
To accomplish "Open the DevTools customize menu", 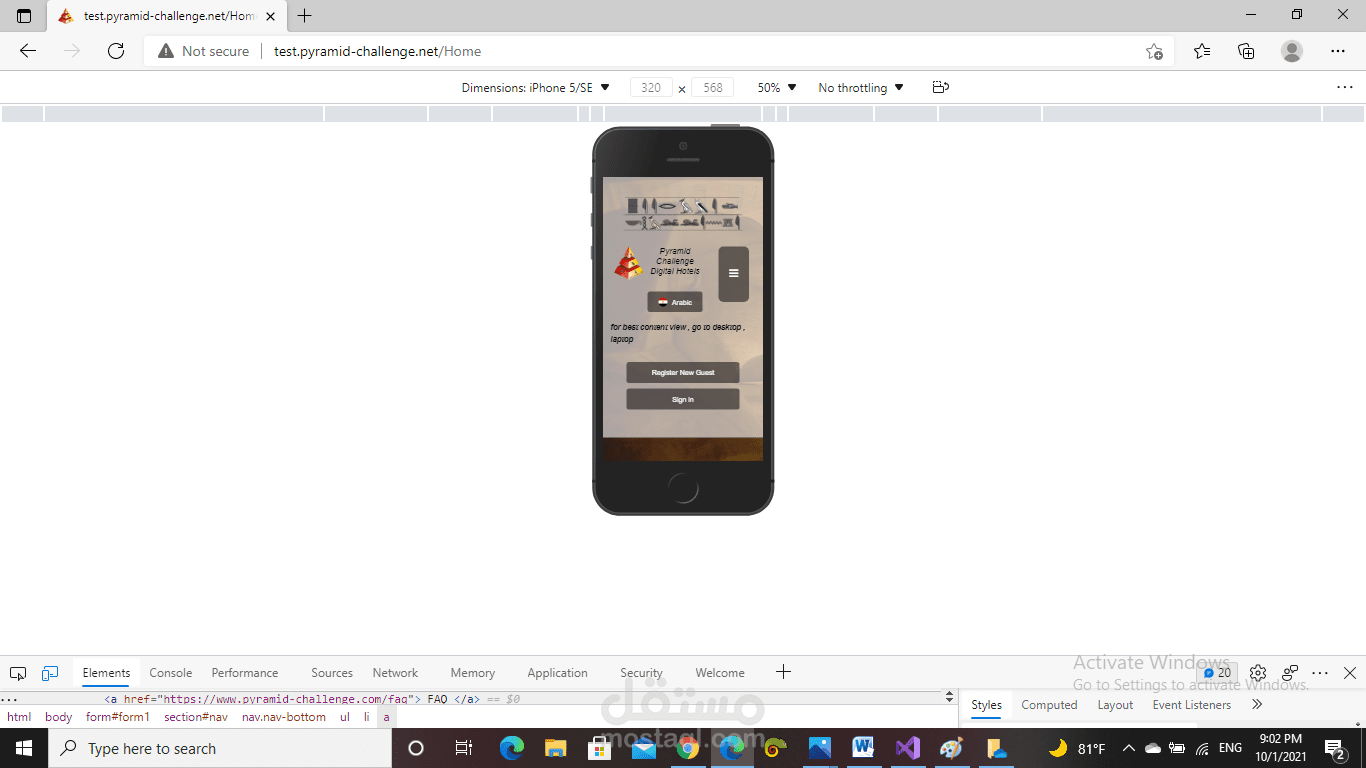I will [1320, 673].
